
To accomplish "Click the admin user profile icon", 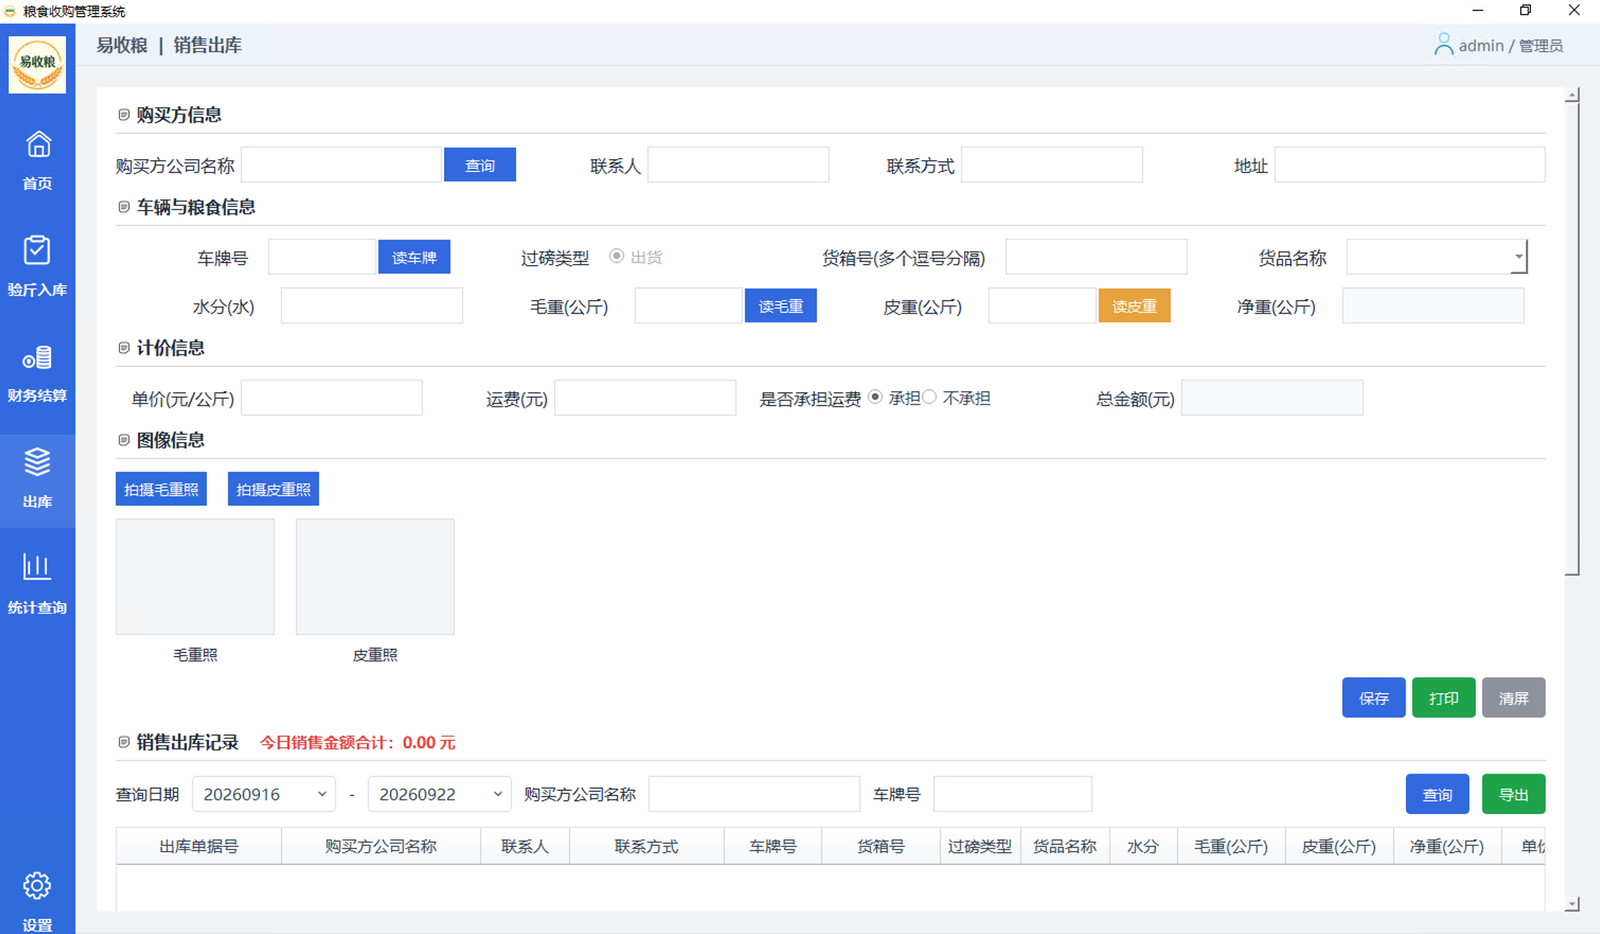I will [1443, 45].
